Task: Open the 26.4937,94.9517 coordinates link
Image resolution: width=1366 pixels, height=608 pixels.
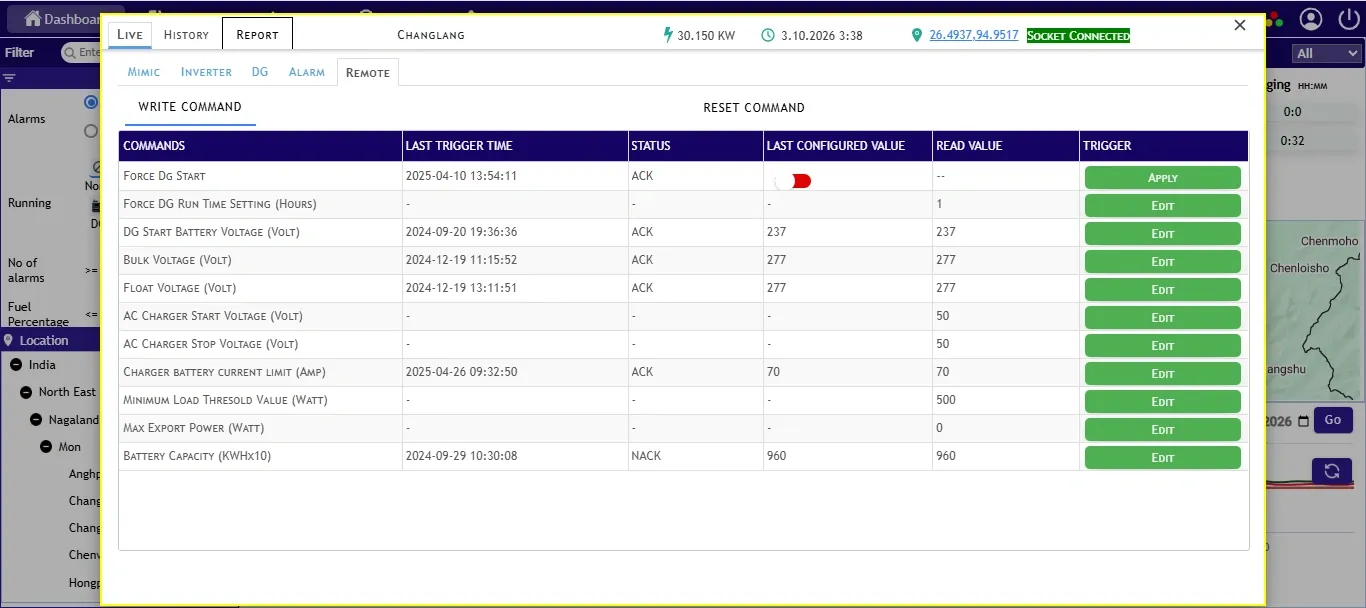Action: (974, 35)
